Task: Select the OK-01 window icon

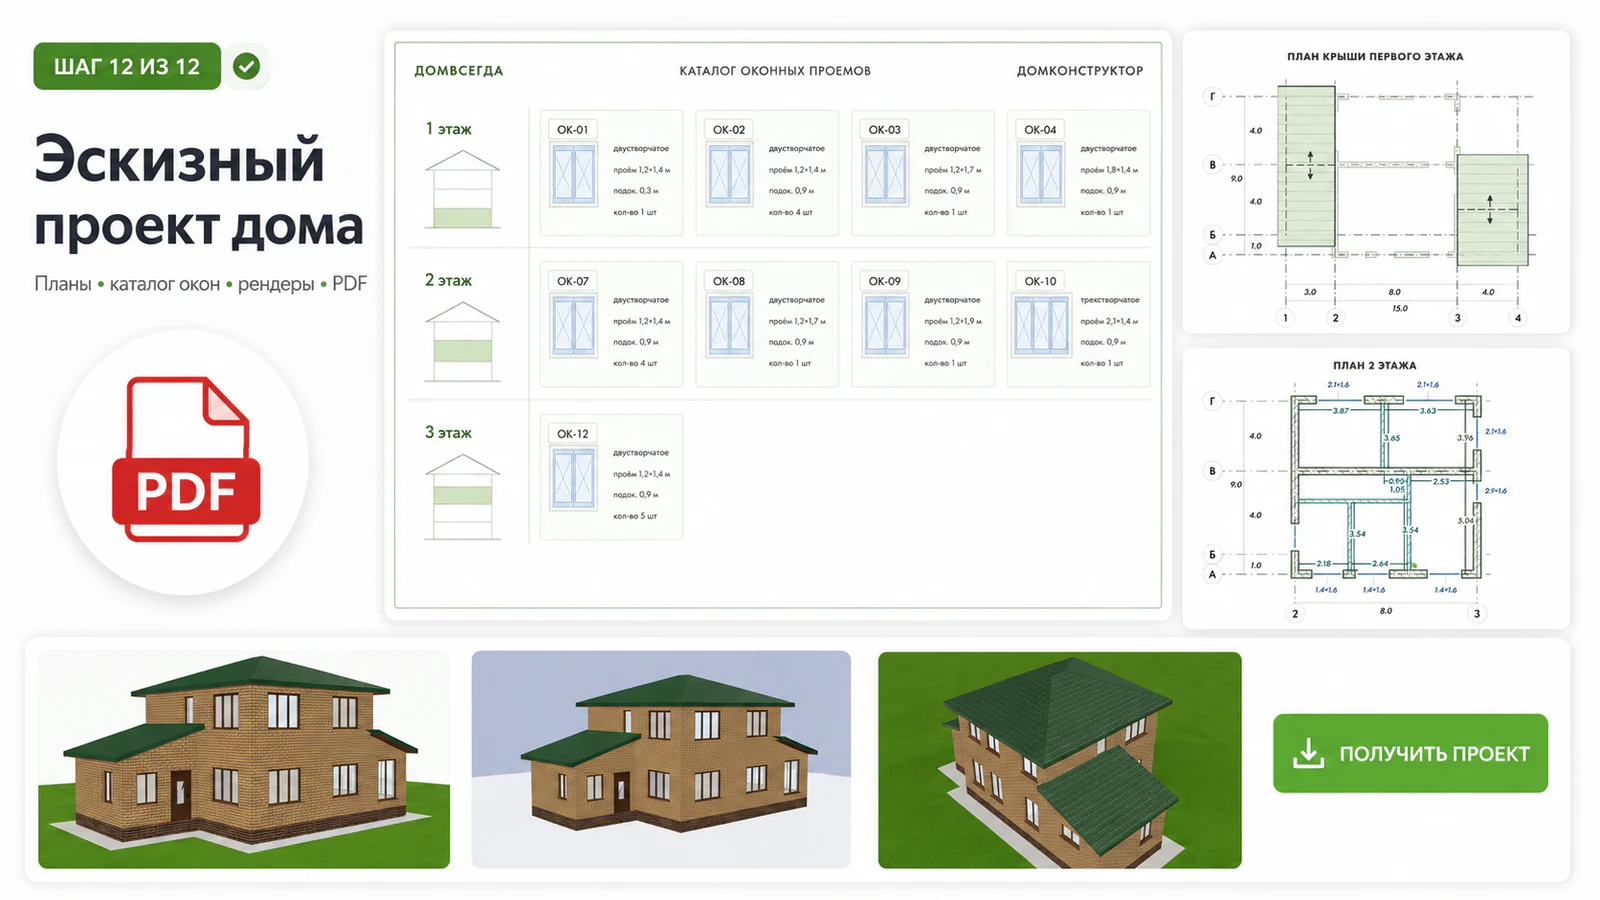Action: [x=573, y=175]
